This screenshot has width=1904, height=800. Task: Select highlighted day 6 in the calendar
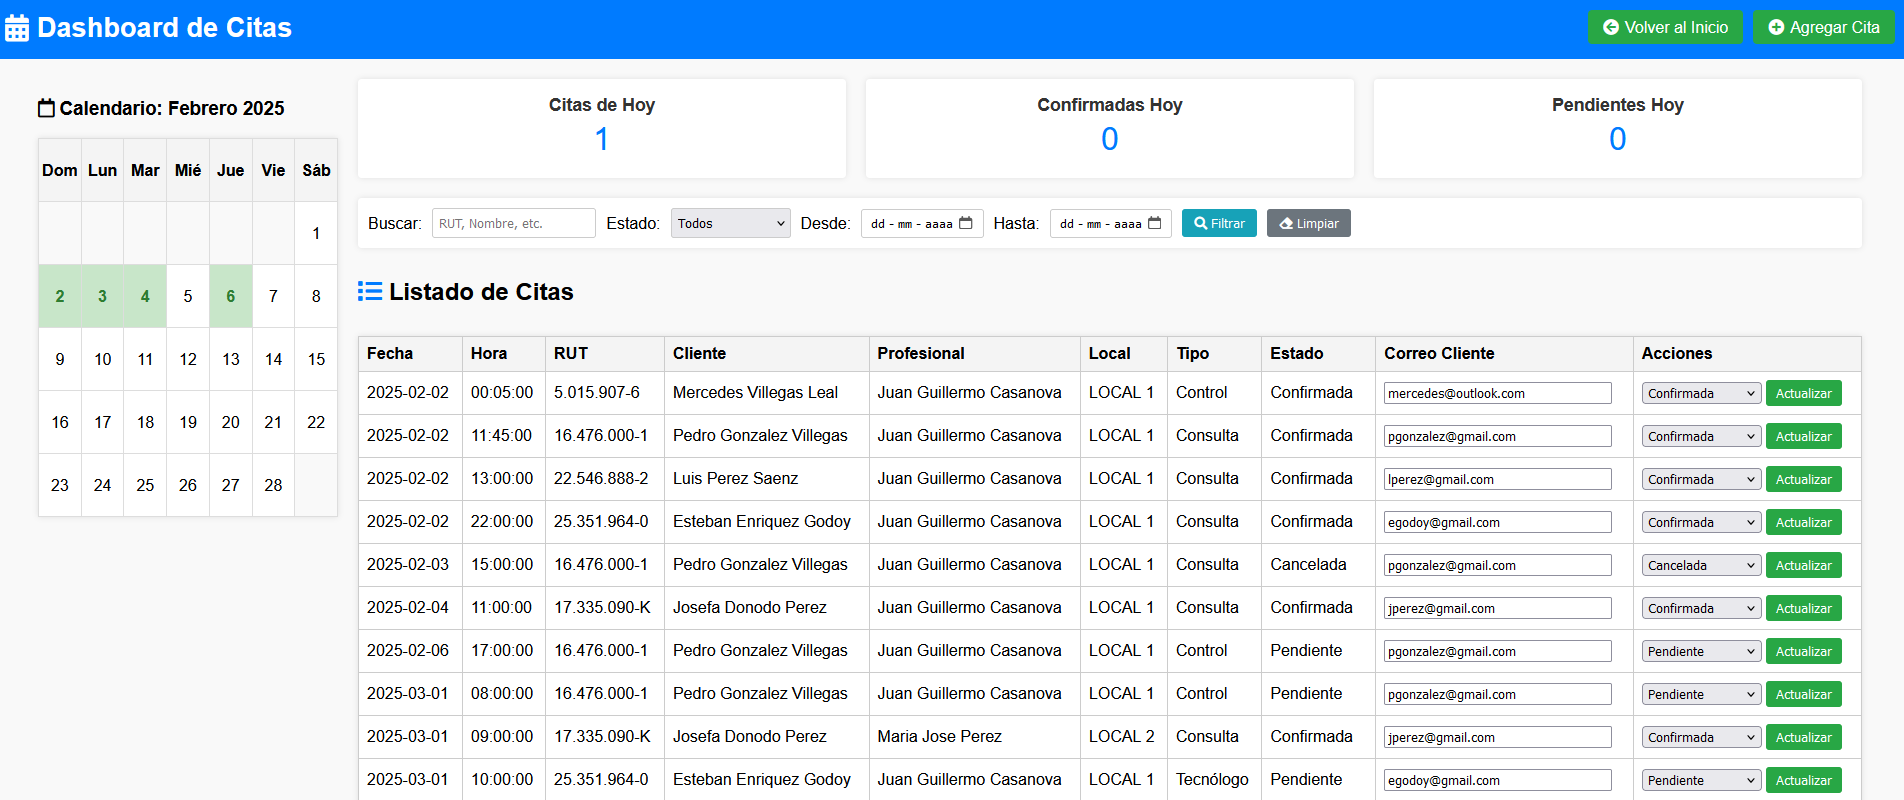pyautogui.click(x=231, y=296)
